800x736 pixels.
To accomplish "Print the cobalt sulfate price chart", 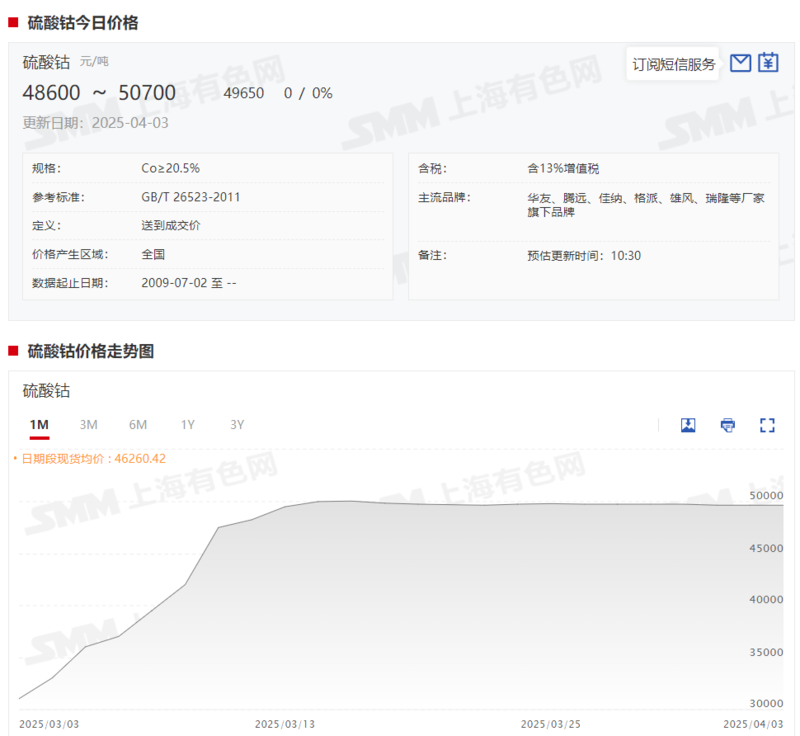I will coord(728,425).
